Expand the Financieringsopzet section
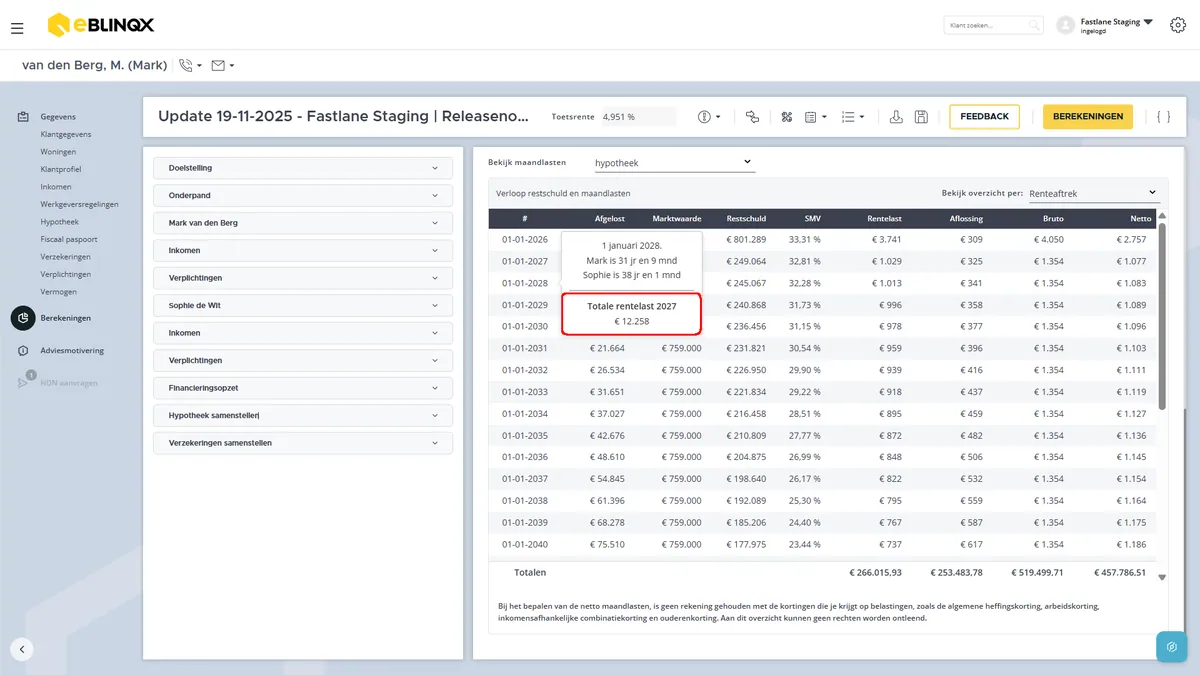 coord(303,388)
